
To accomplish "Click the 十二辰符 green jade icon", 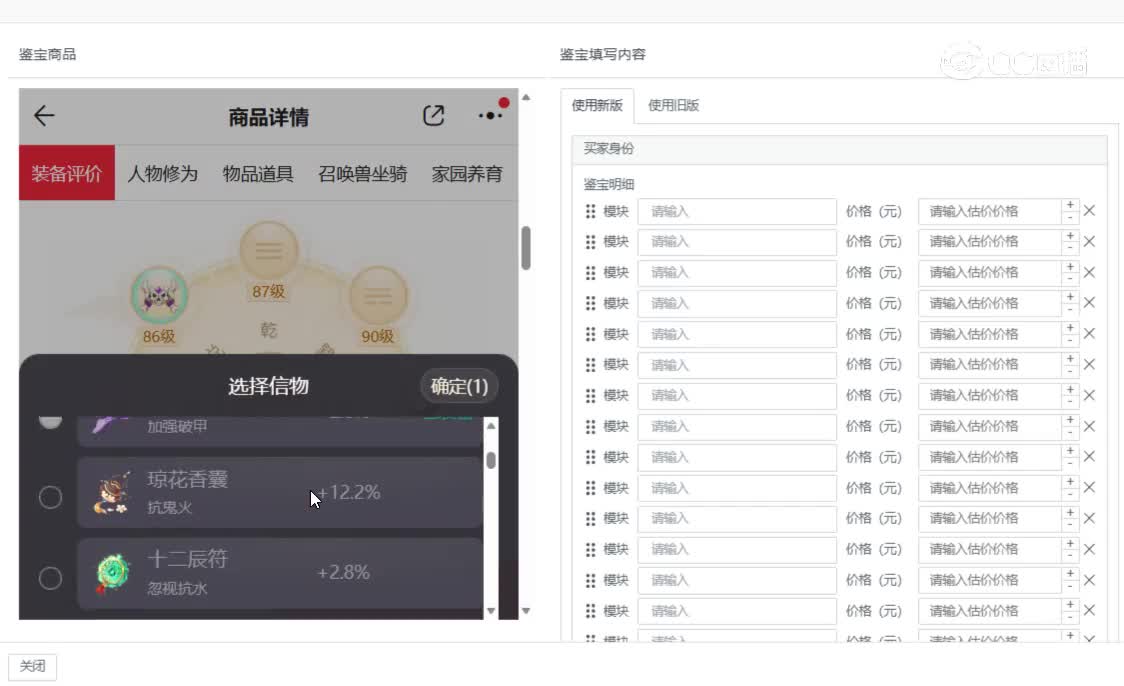I will pos(113,573).
